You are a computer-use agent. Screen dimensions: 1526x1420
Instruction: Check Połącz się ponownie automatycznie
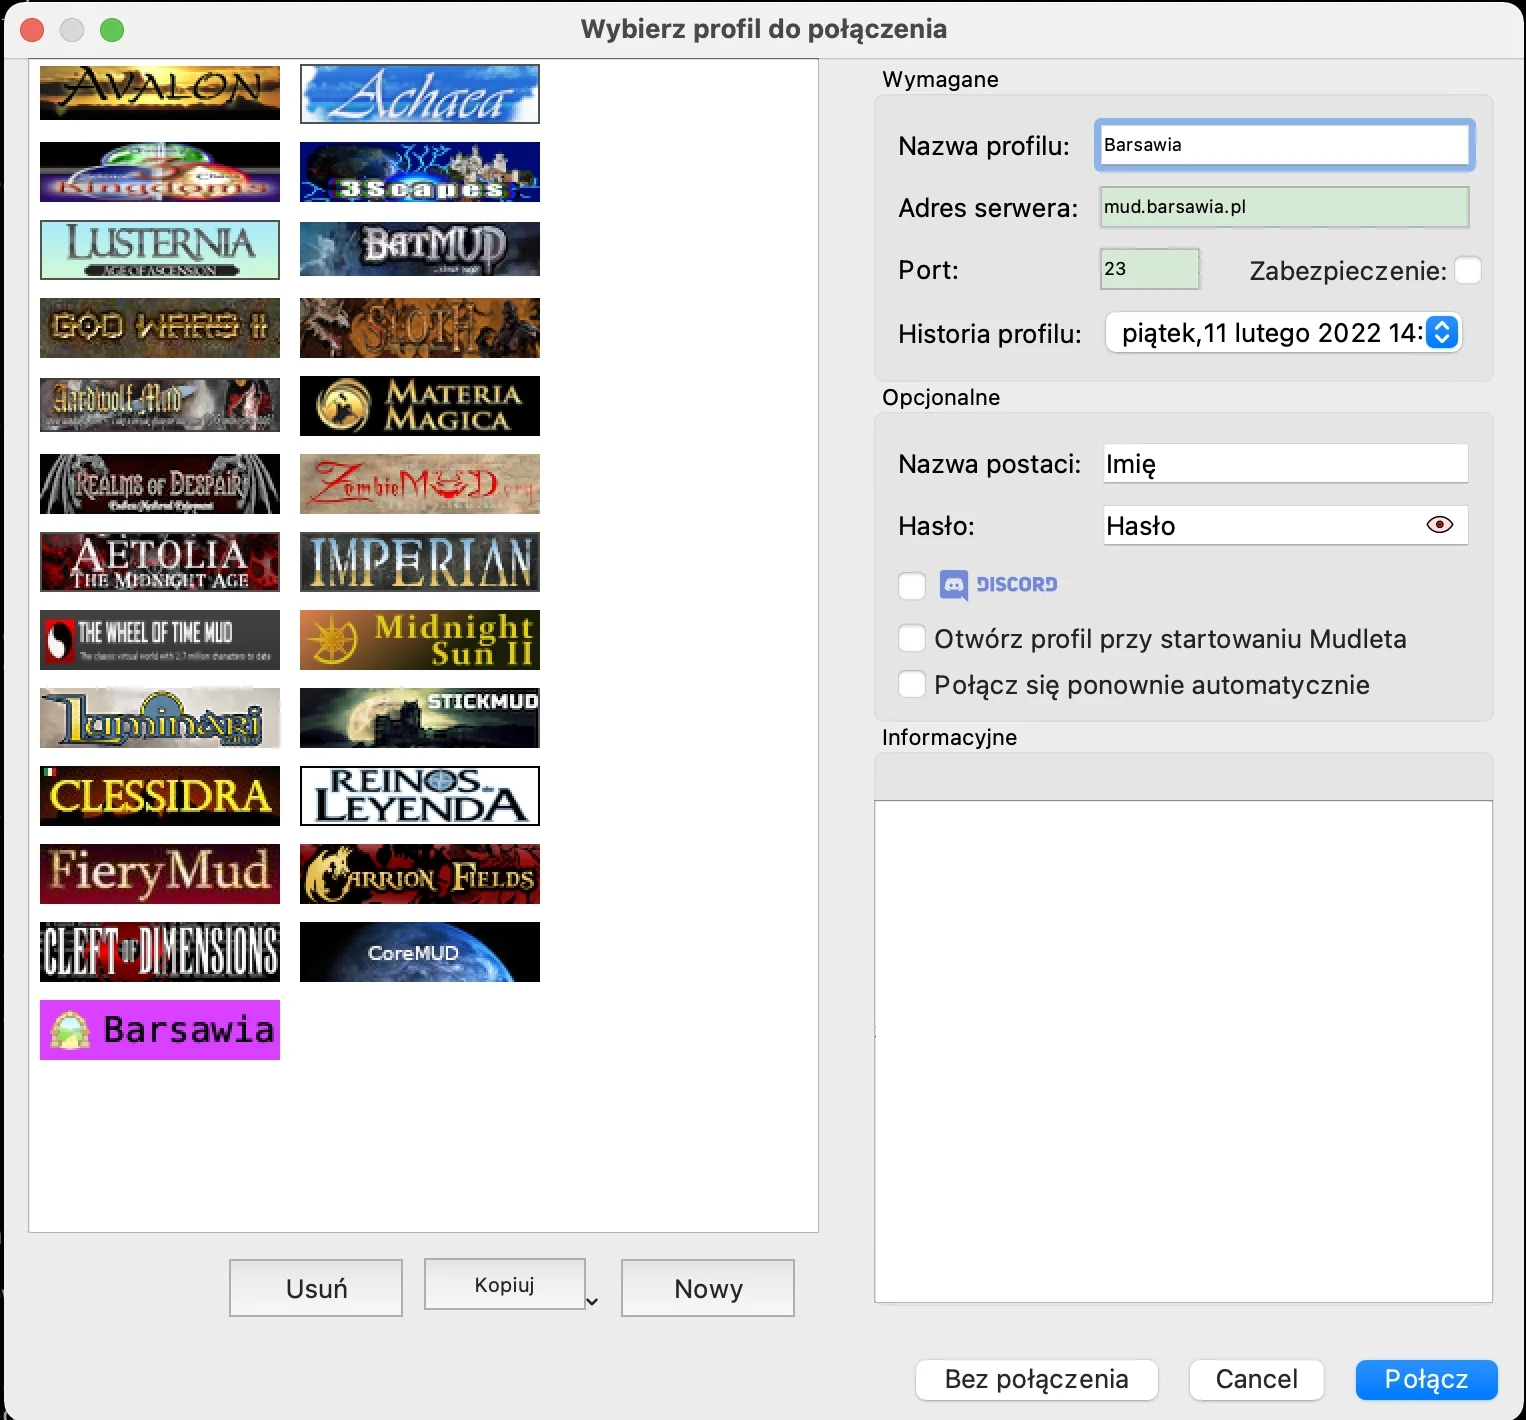[912, 684]
